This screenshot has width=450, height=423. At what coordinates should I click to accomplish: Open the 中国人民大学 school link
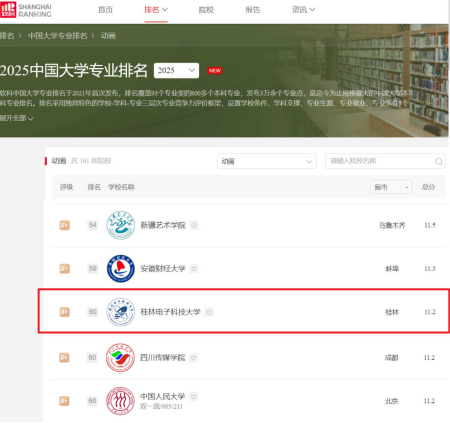(162, 396)
